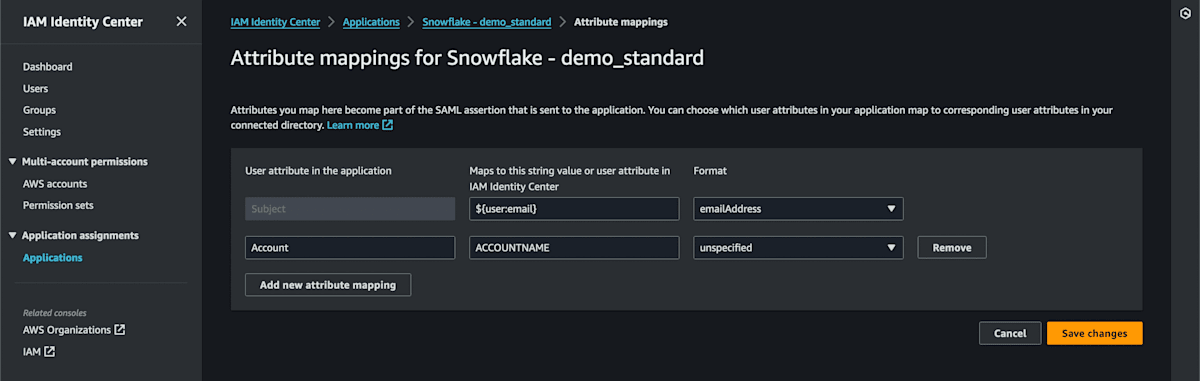
Task: Click the ACCOUNTNAME value field
Action: (x=574, y=247)
